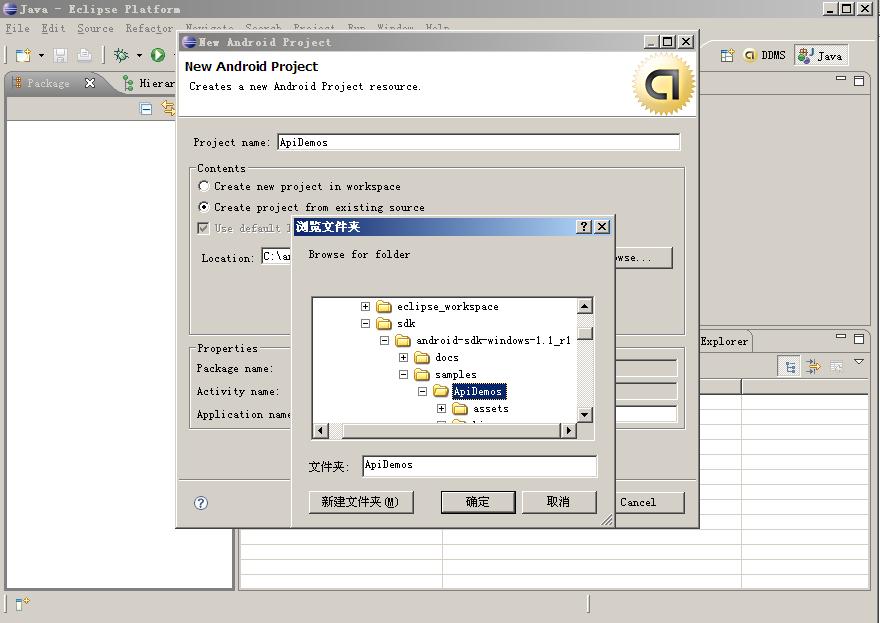Image resolution: width=880 pixels, height=623 pixels.
Task: Click the folder tree scroll-down arrow
Action: pos(585,415)
